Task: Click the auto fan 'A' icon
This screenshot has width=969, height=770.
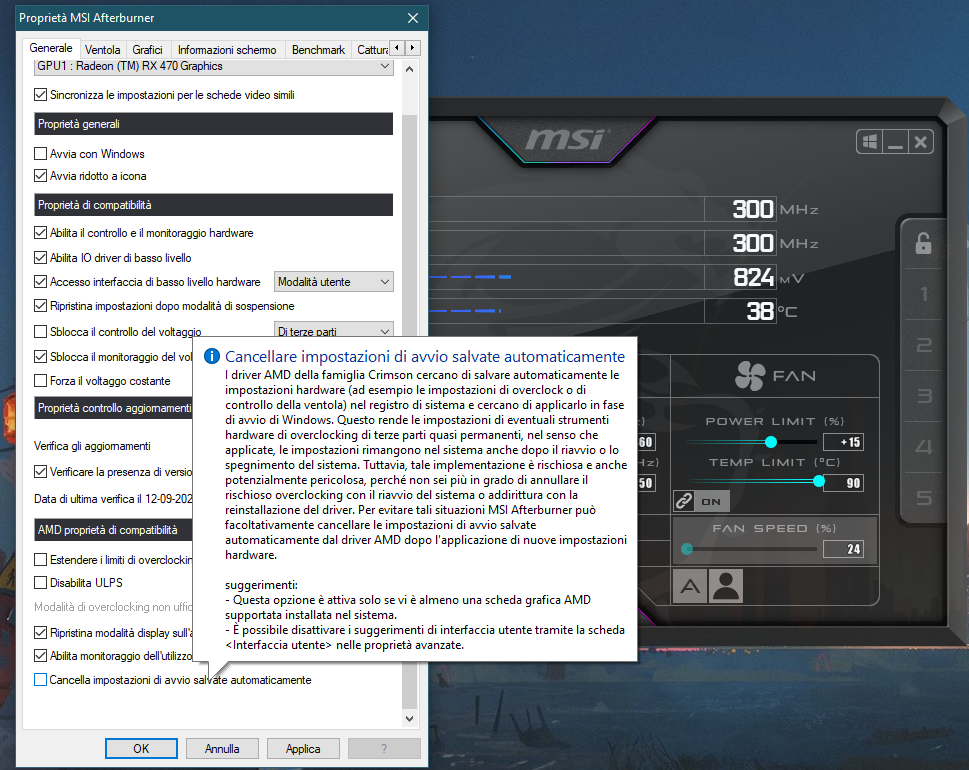Action: (690, 586)
